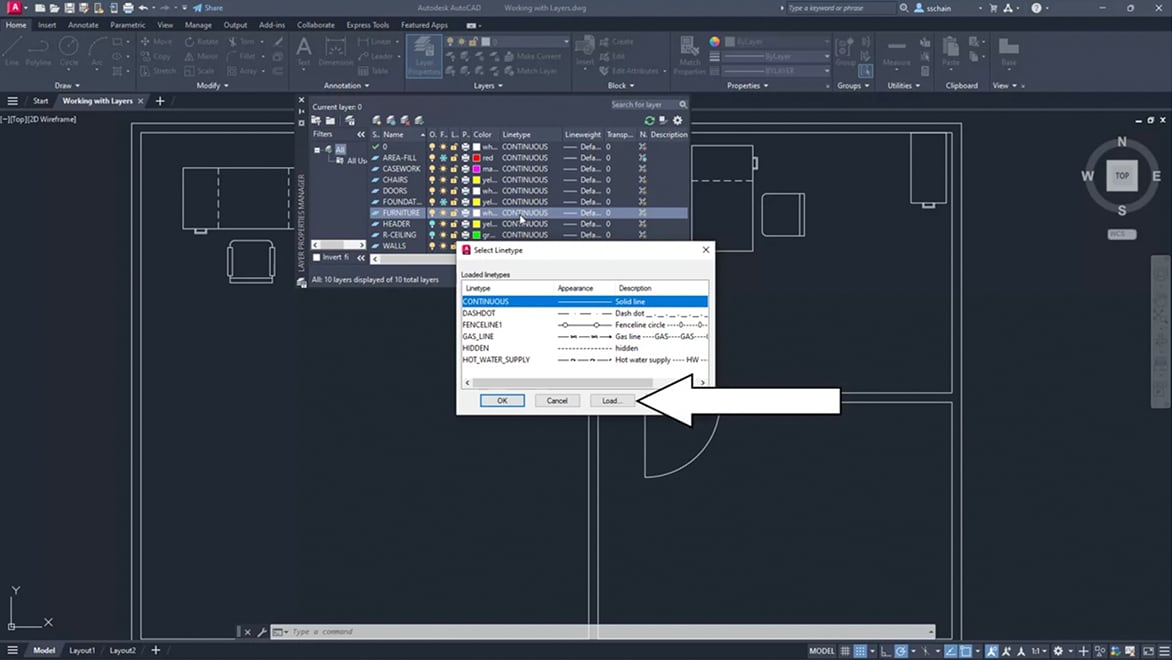Click the red color swatch for AREA-FILL
The image size is (1172, 660).
477,158
